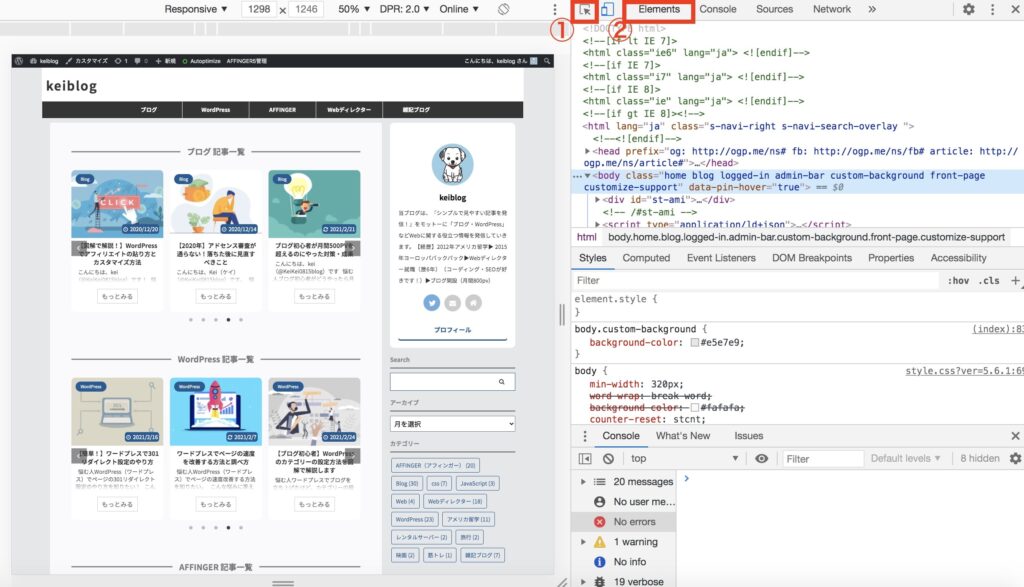This screenshot has width=1024, height=587.
Task: Click the プロフィール profile link
Action: pyautogui.click(x=453, y=330)
